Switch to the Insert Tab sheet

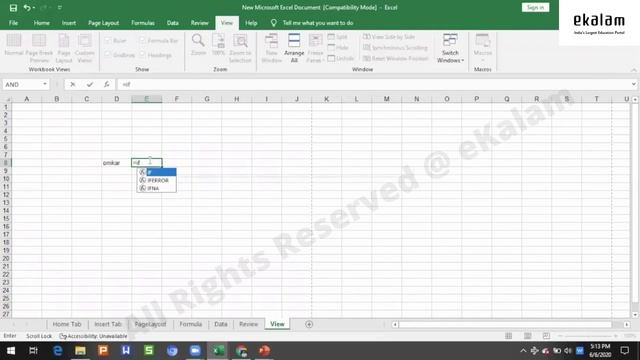108,324
